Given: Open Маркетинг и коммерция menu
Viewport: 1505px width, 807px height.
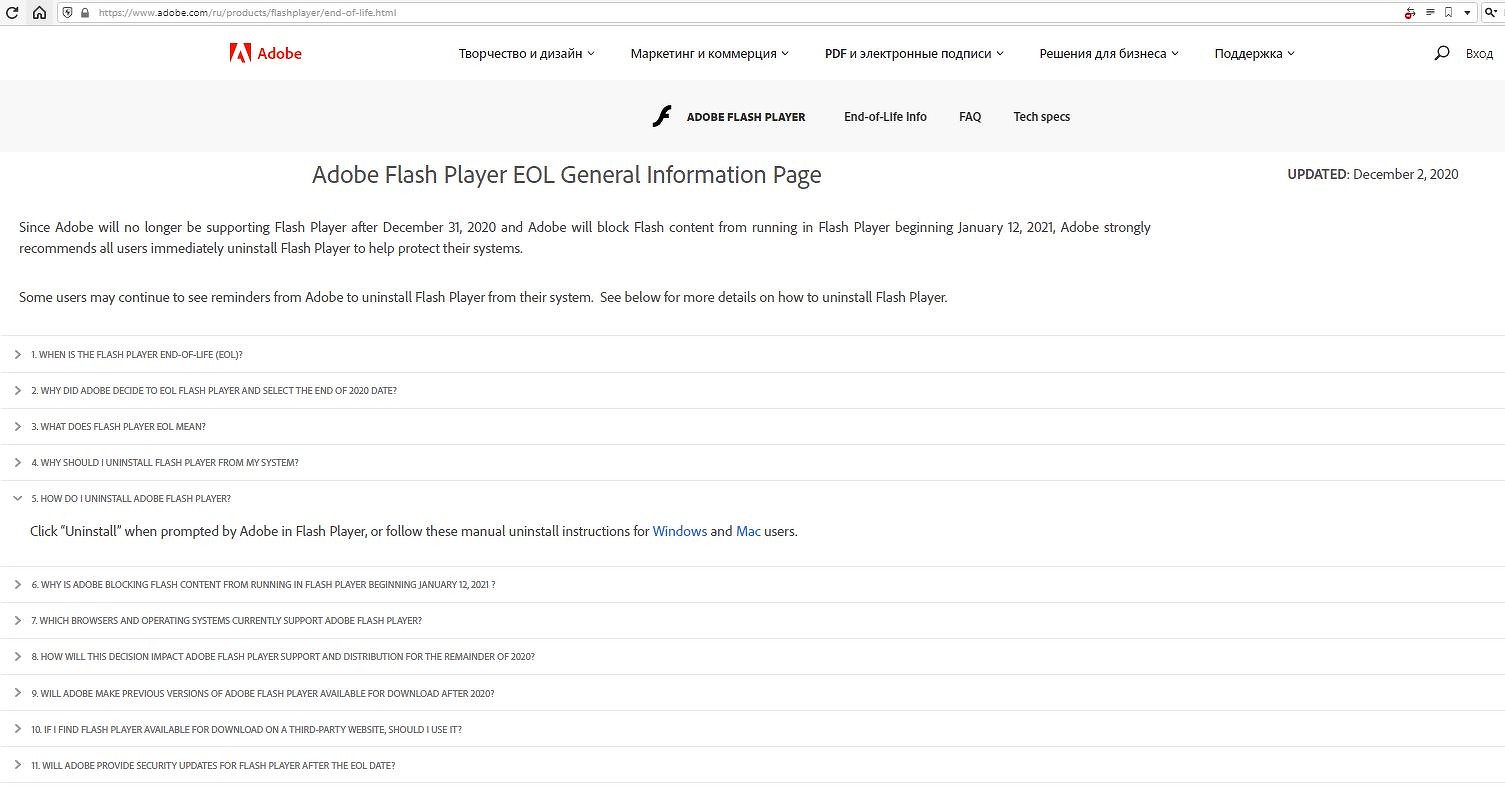Looking at the screenshot, I should click(x=709, y=54).
